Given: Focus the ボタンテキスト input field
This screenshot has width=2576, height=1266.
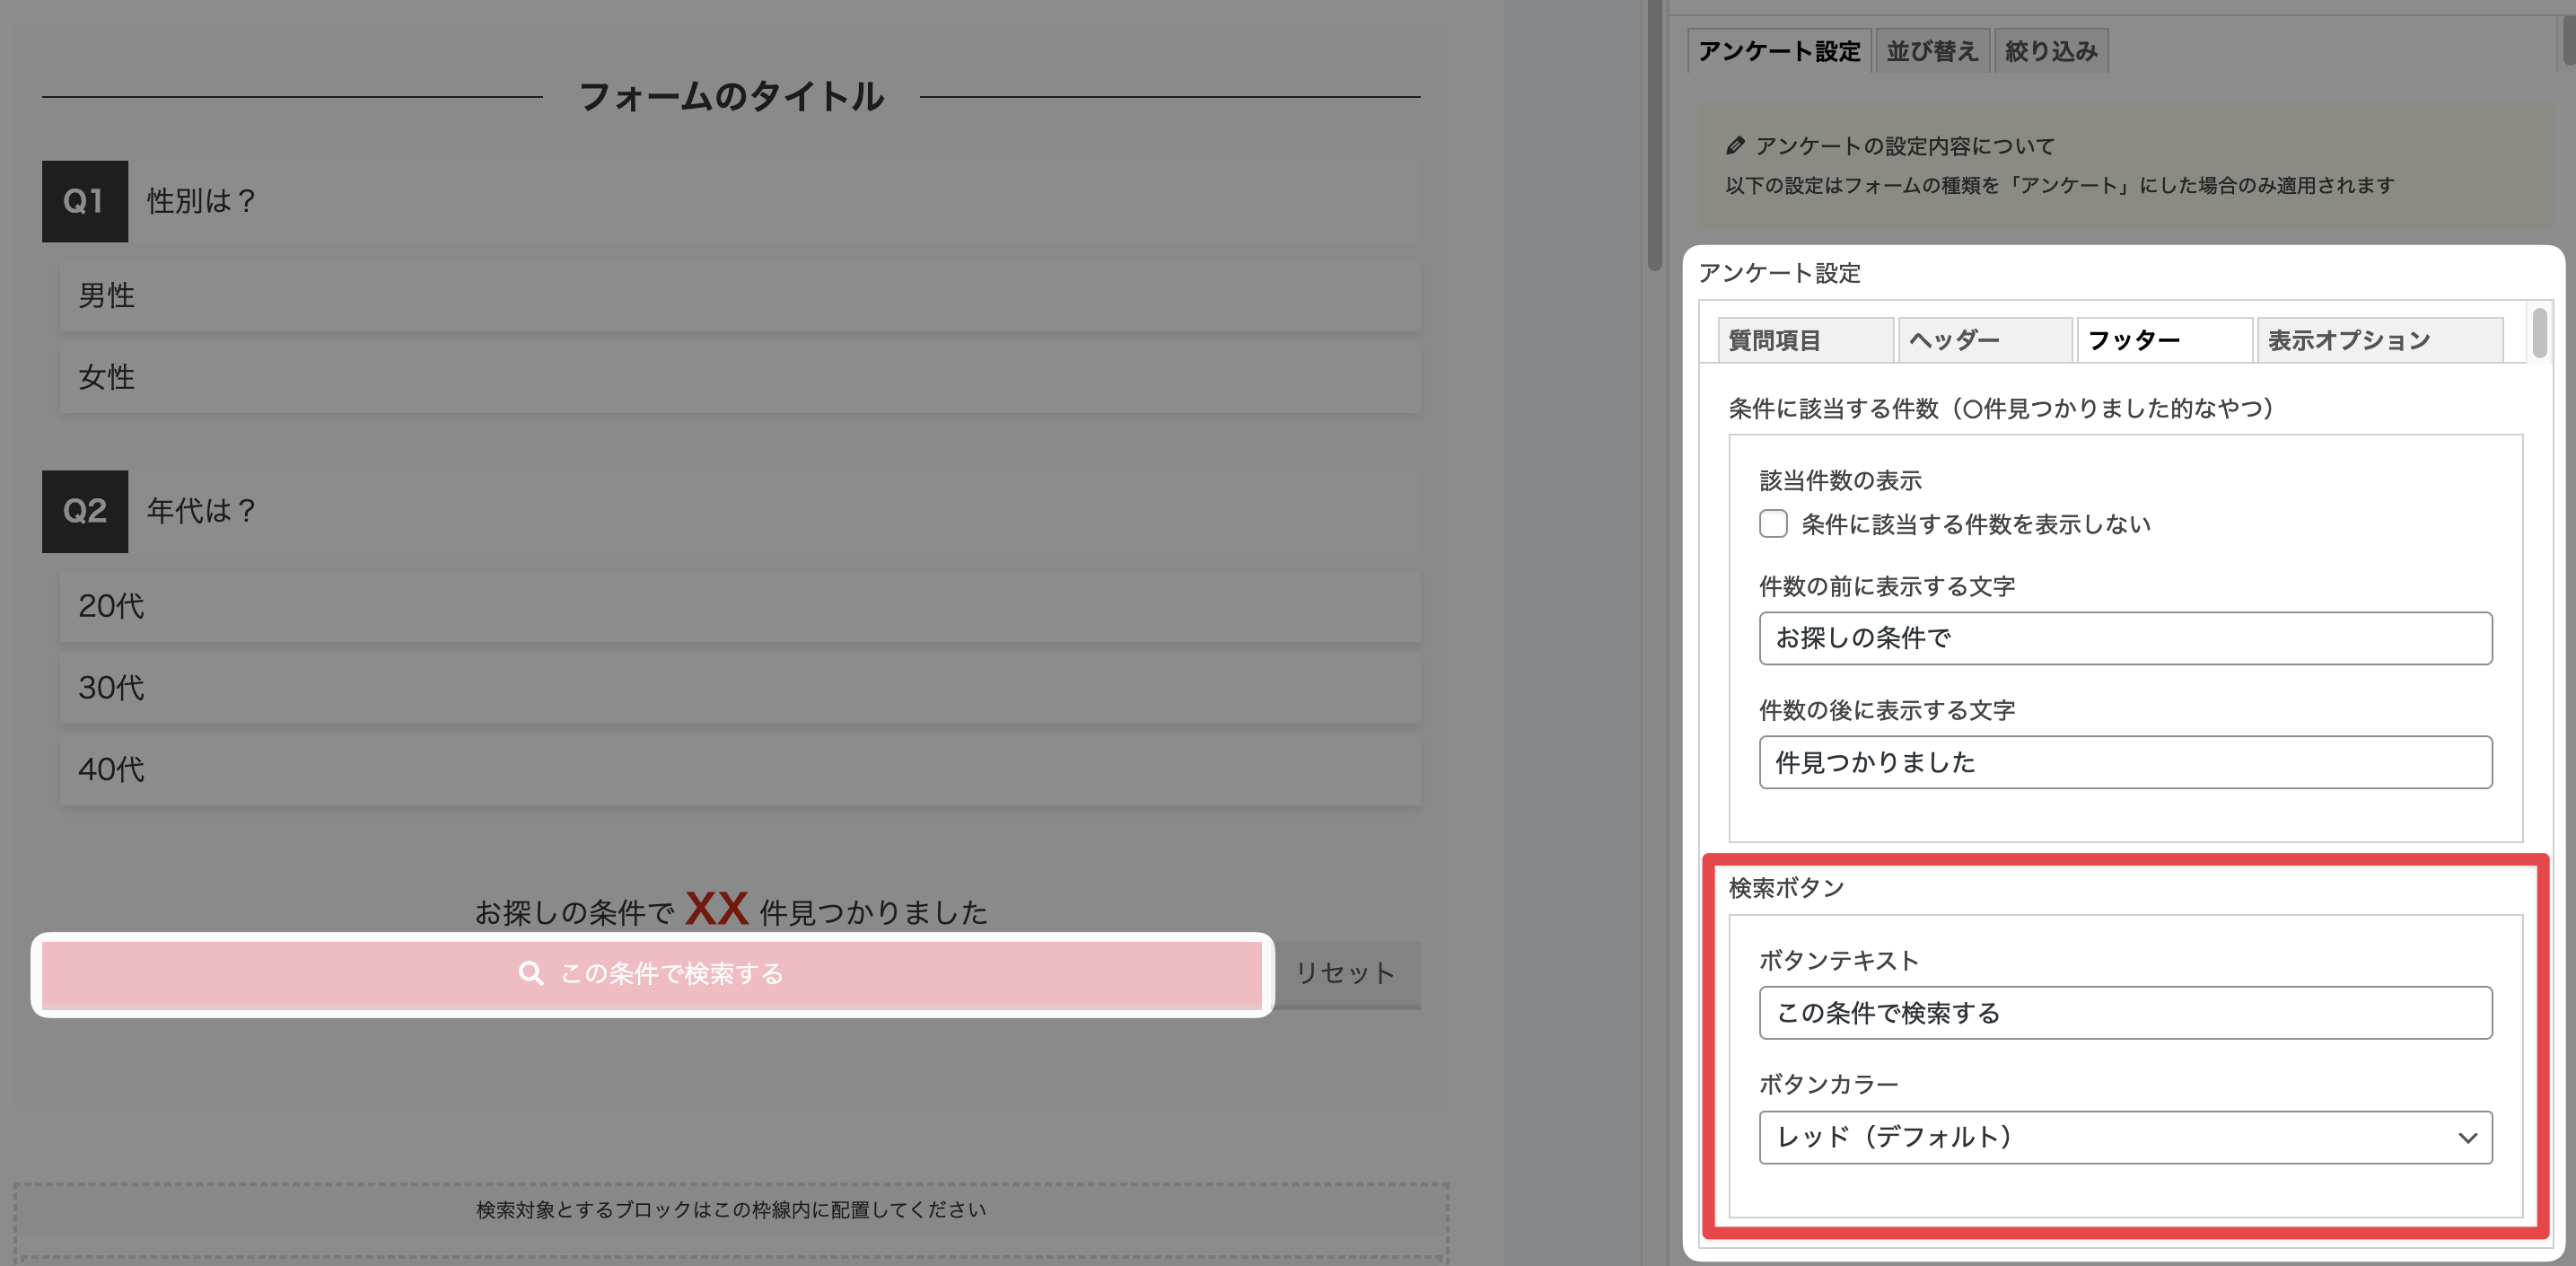Looking at the screenshot, I should pos(2125,1013).
